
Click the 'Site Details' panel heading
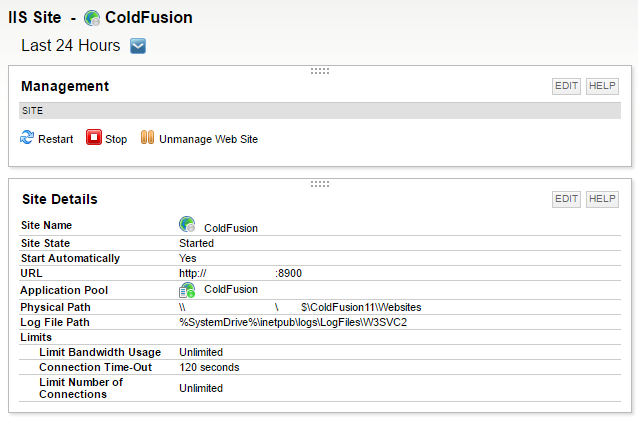[60, 199]
